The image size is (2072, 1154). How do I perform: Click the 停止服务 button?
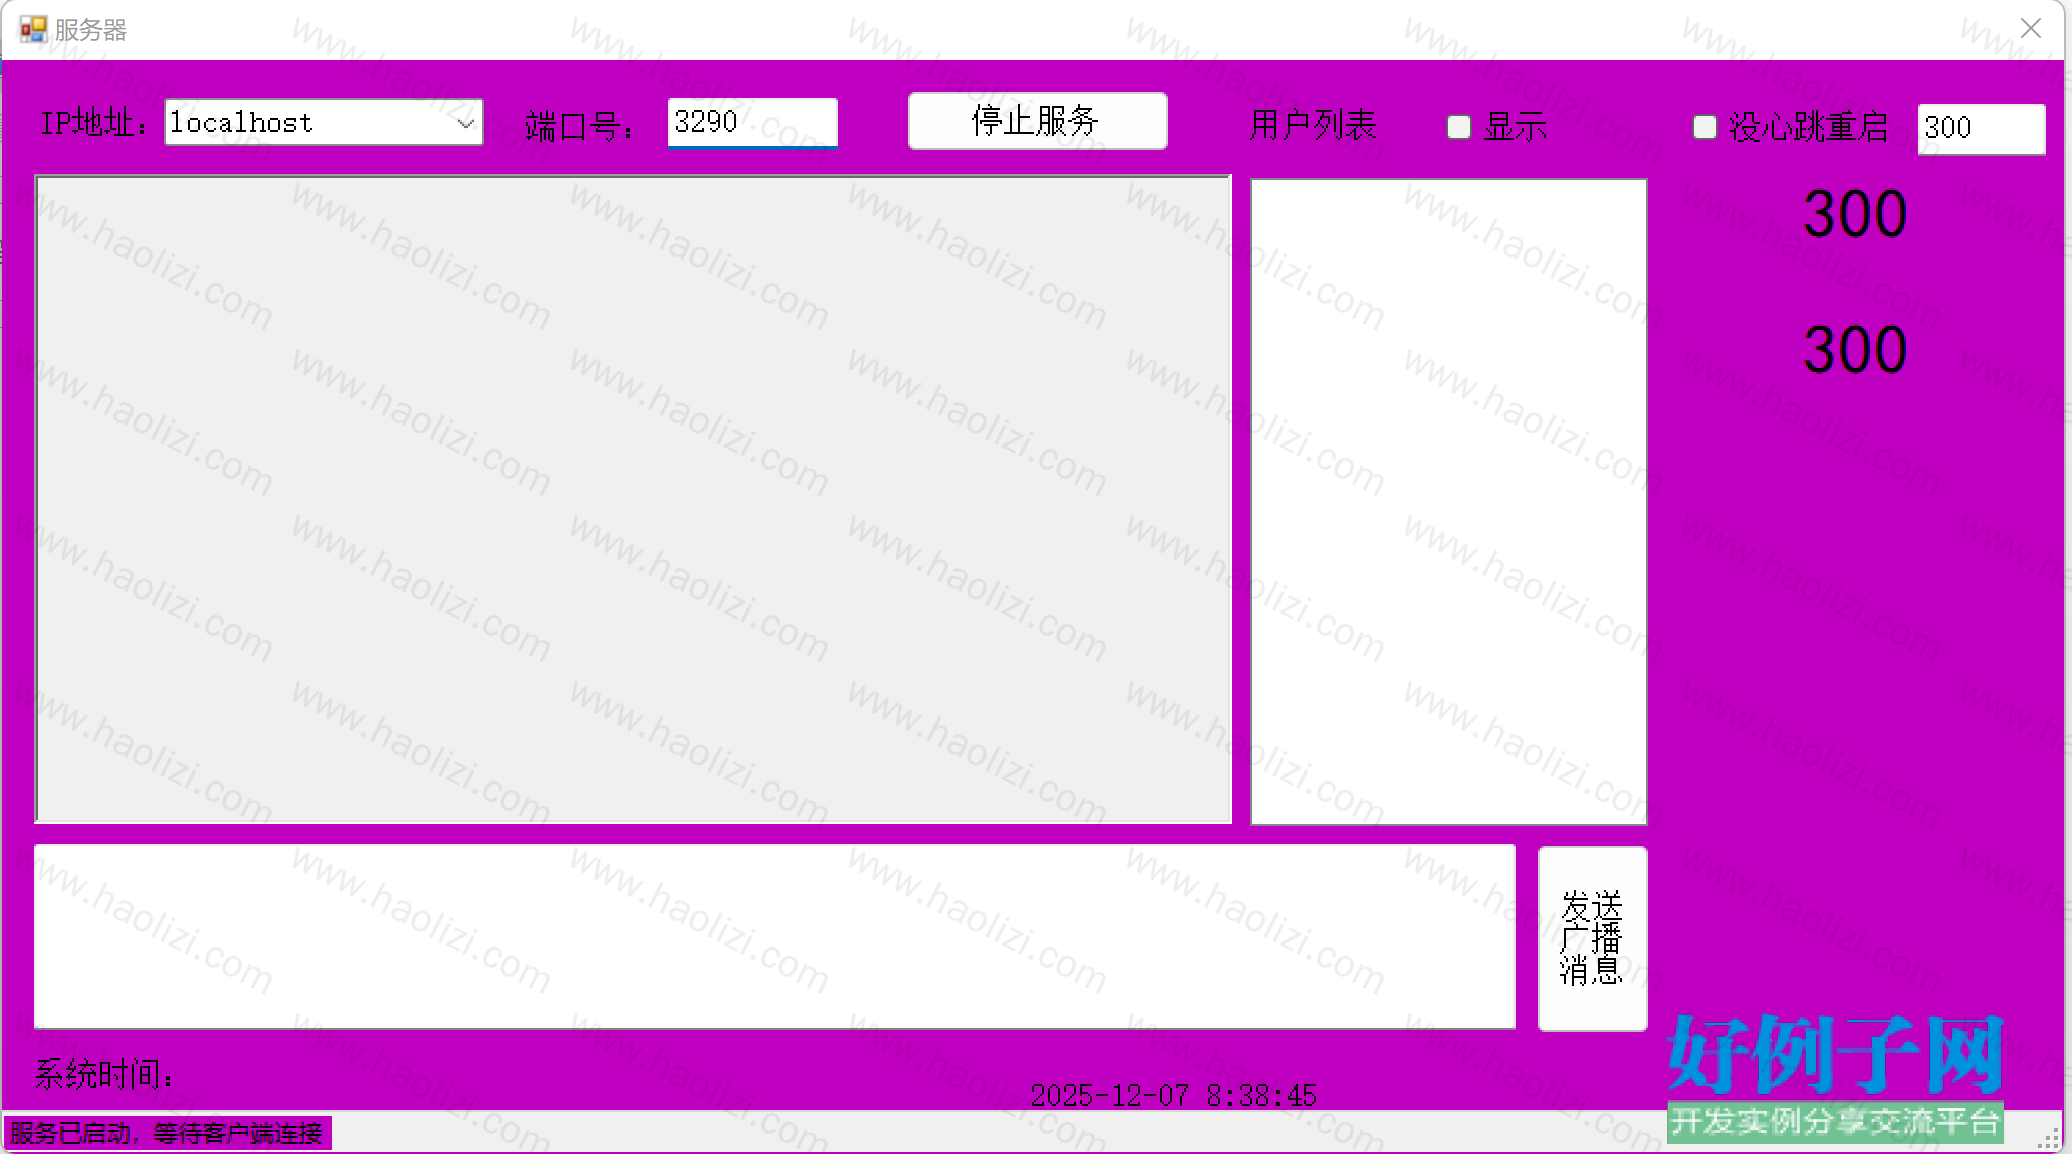pos(1037,121)
